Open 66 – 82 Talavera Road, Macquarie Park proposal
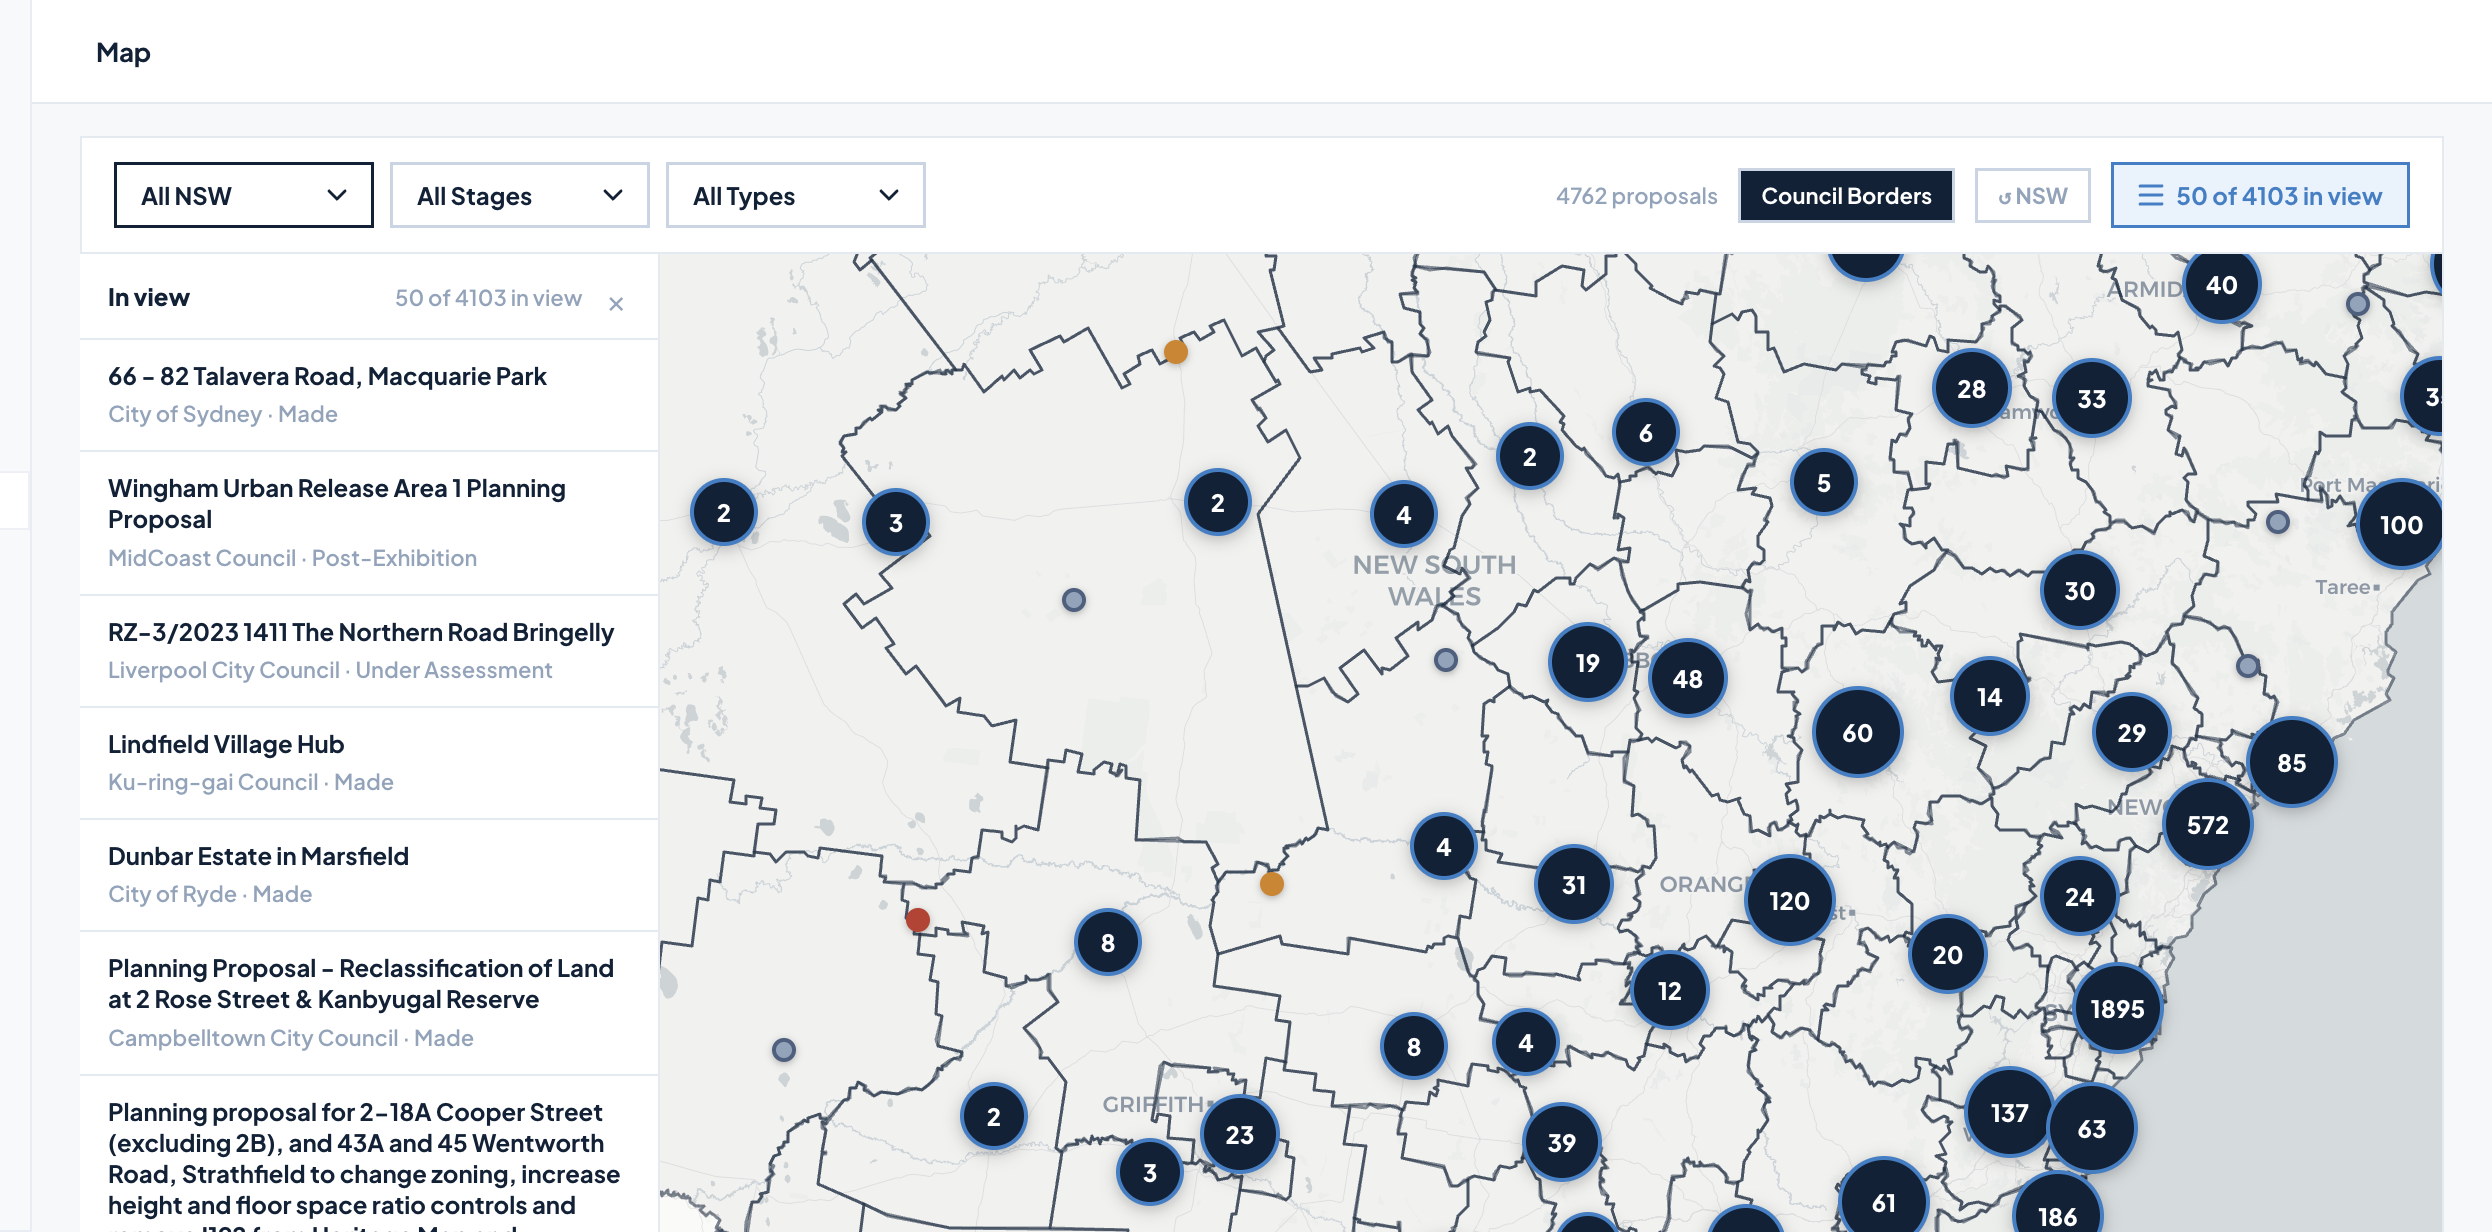The height and width of the screenshot is (1232, 2492). pyautogui.click(x=369, y=394)
